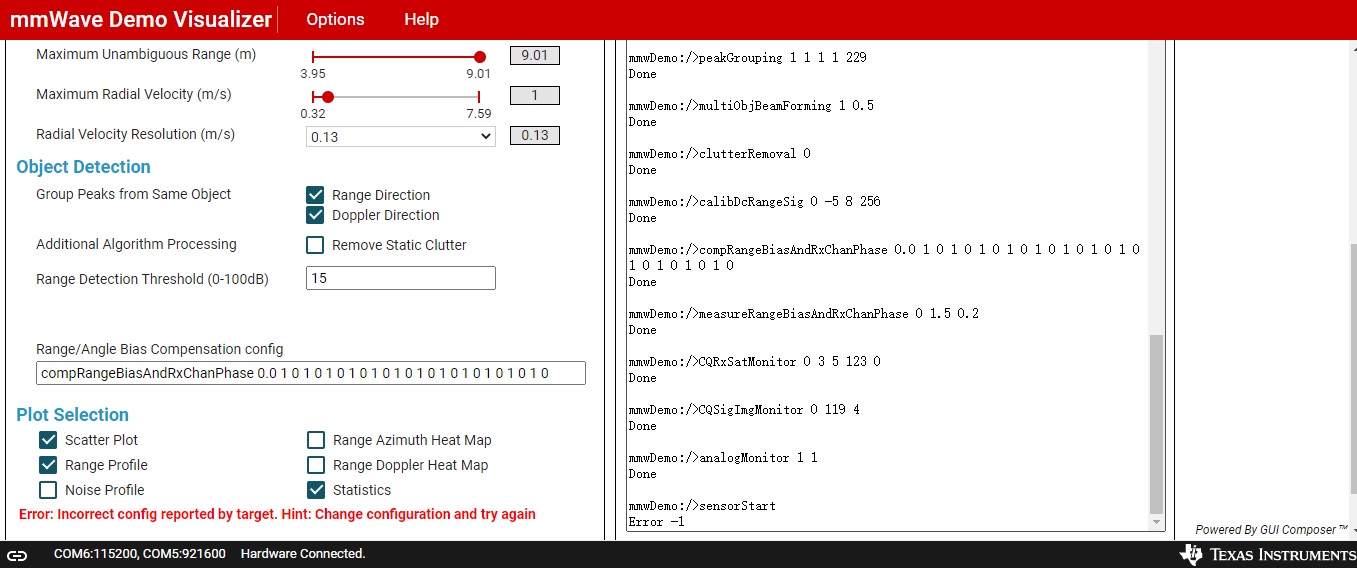
Task: Click the CQRxSatMonitor console line
Action: coord(754,362)
